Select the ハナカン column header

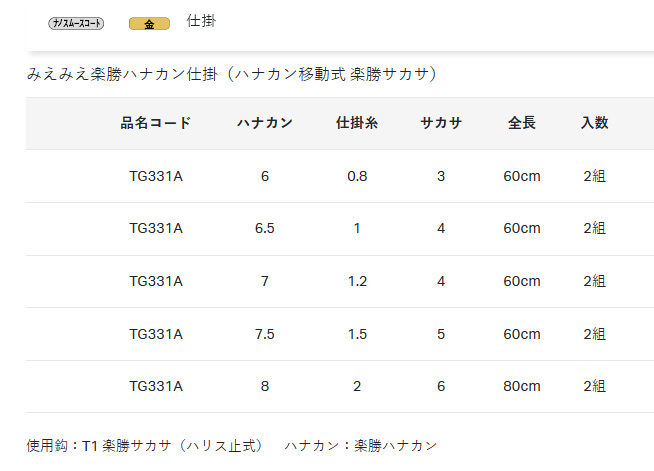(x=264, y=123)
